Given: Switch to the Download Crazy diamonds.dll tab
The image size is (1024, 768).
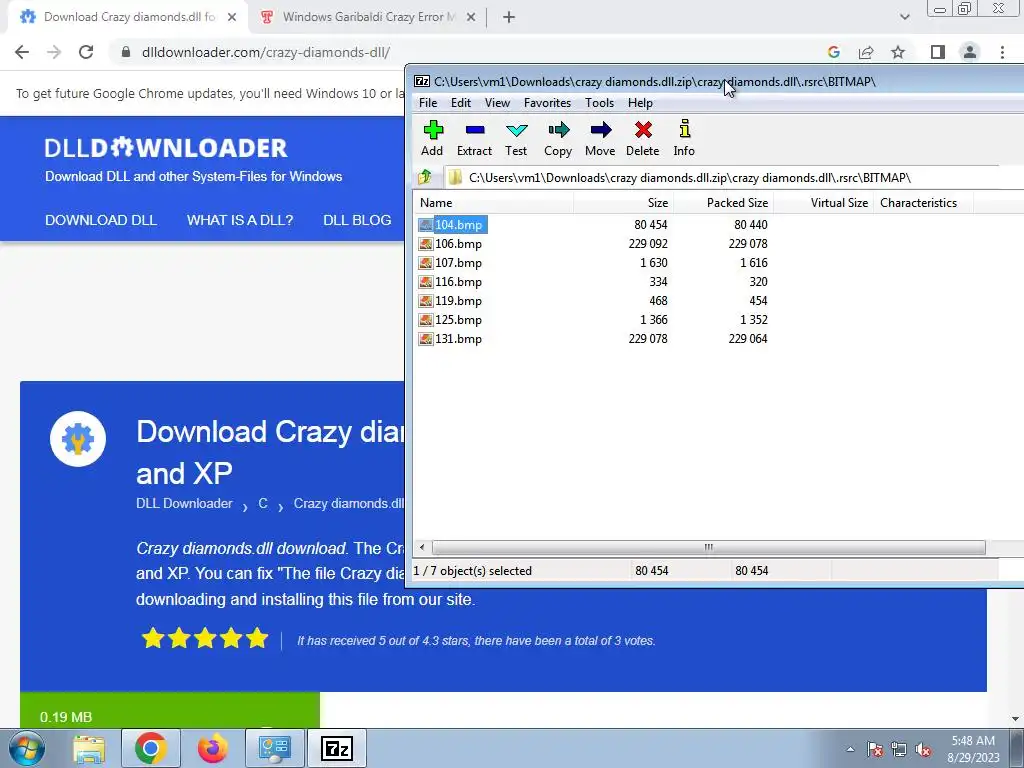Looking at the screenshot, I should 128,17.
